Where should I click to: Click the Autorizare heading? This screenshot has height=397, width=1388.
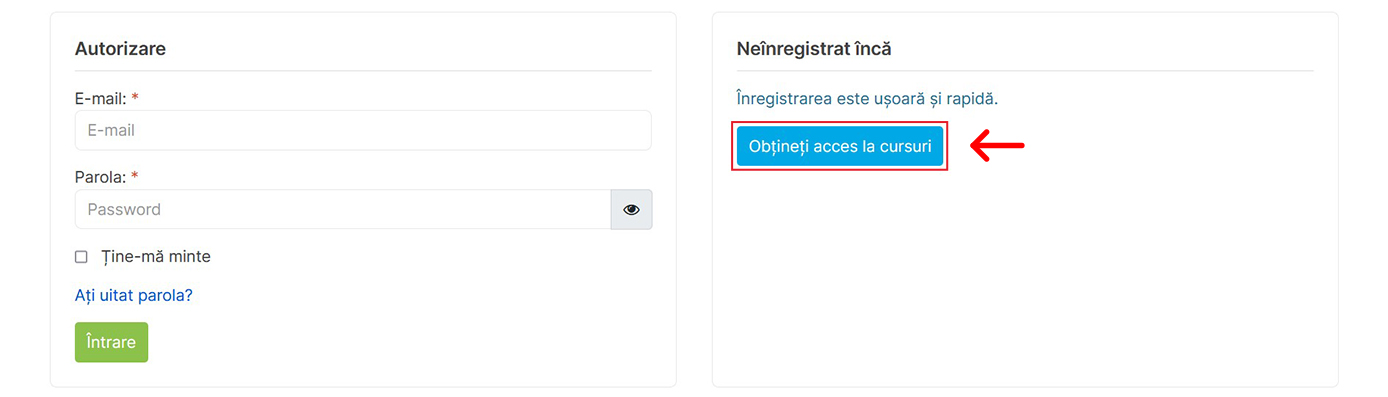click(120, 48)
